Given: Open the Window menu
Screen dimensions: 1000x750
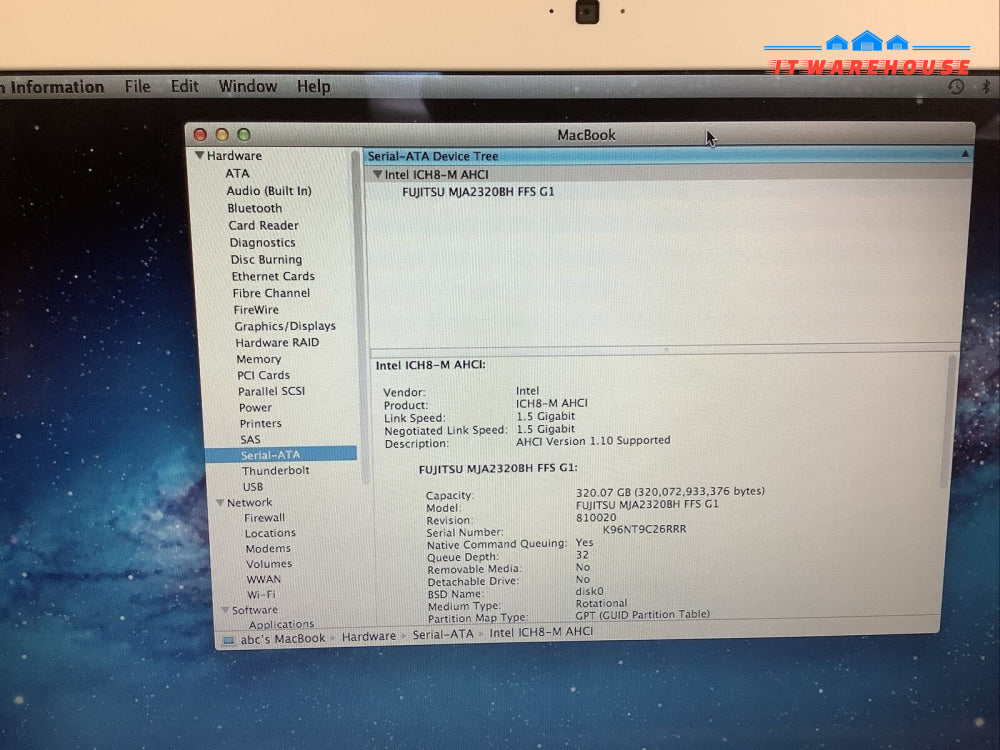Looking at the screenshot, I should [247, 86].
